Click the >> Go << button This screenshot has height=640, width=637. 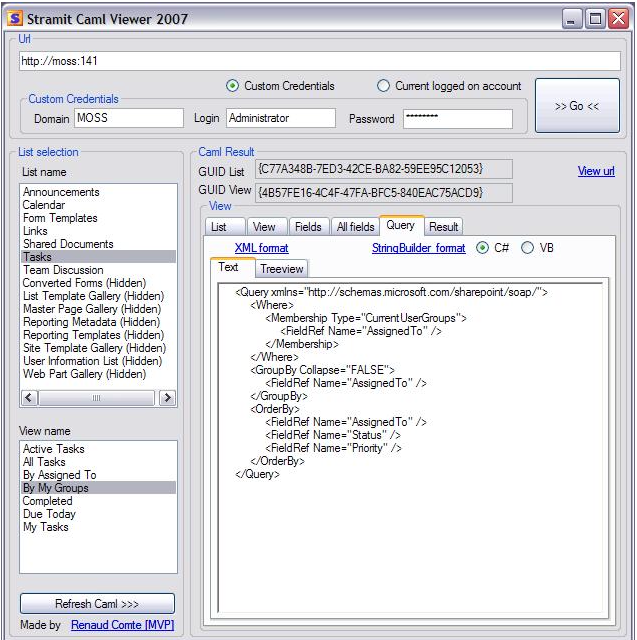click(x=577, y=106)
